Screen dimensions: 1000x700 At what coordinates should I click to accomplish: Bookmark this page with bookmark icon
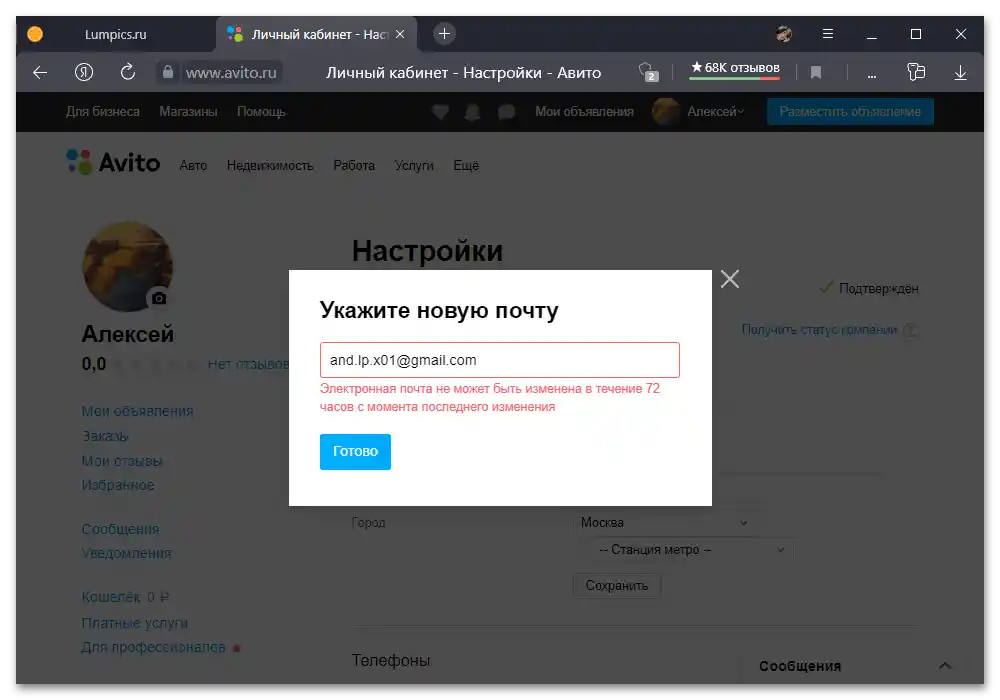(x=816, y=73)
